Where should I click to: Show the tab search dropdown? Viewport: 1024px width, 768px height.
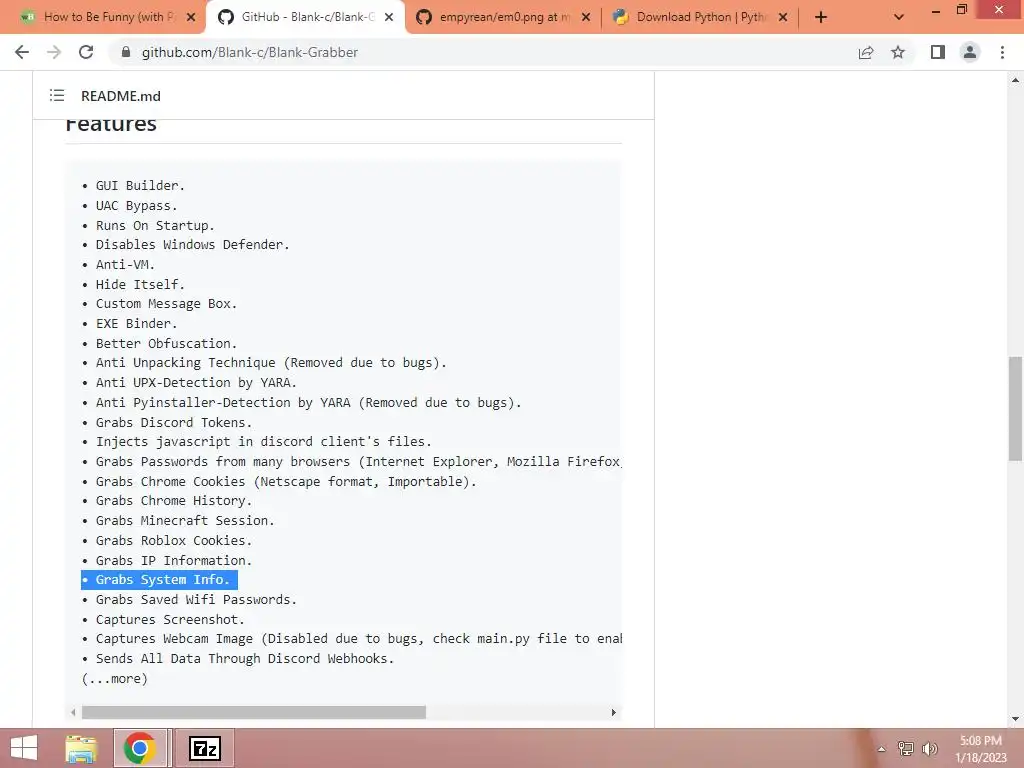click(x=899, y=17)
